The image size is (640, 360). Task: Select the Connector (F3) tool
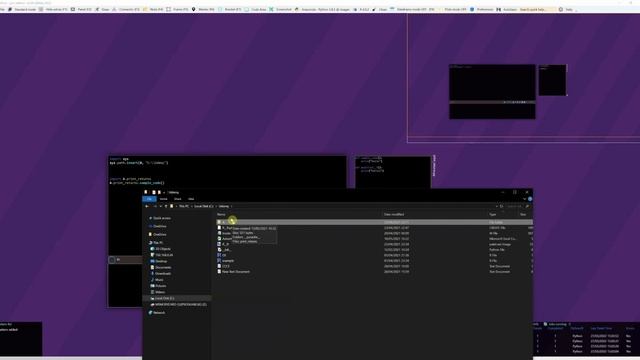pos(126,9)
